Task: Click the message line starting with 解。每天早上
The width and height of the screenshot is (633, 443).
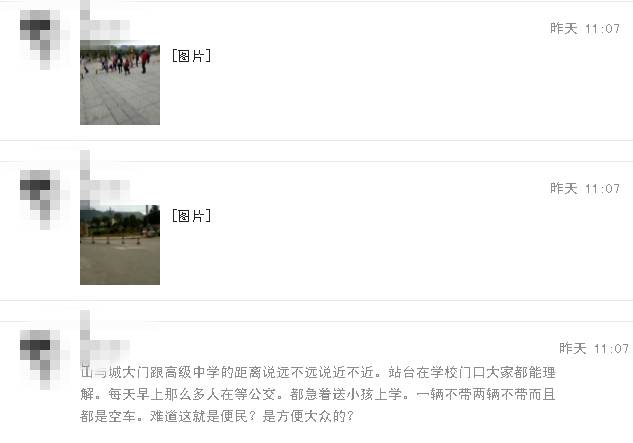Action: [x=318, y=394]
